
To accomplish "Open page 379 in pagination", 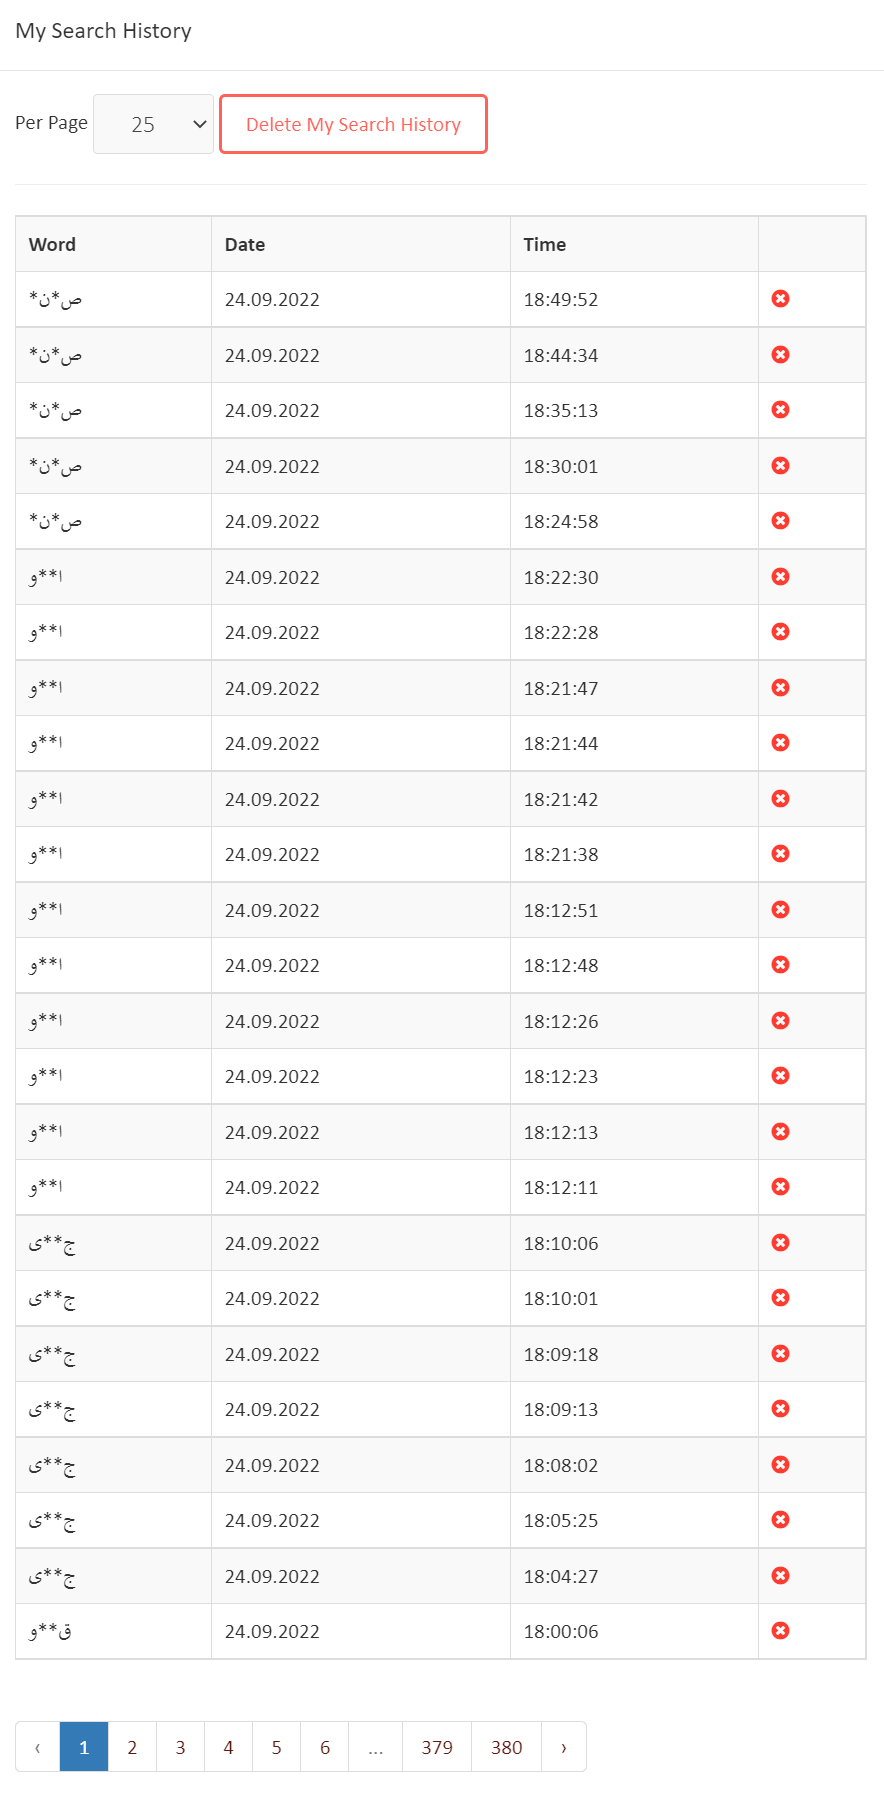I will click(x=437, y=1747).
